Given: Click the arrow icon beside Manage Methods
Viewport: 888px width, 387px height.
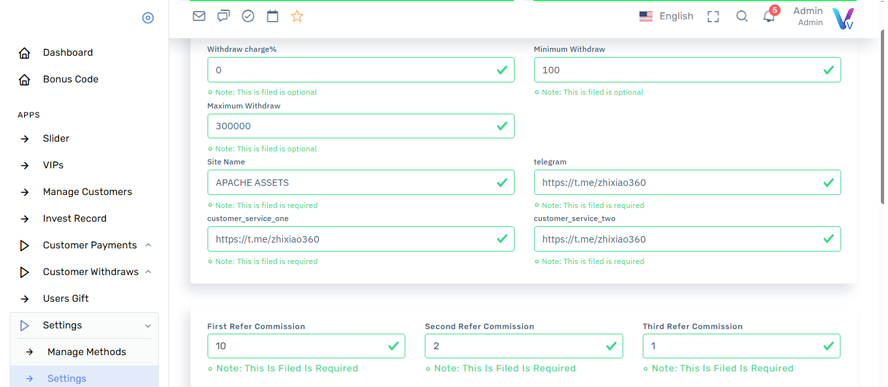Looking at the screenshot, I should (29, 352).
